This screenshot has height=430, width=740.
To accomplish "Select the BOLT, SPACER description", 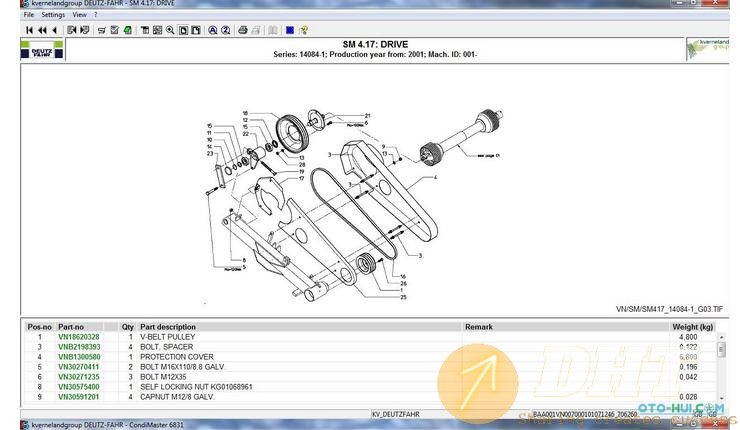I will click(167, 347).
